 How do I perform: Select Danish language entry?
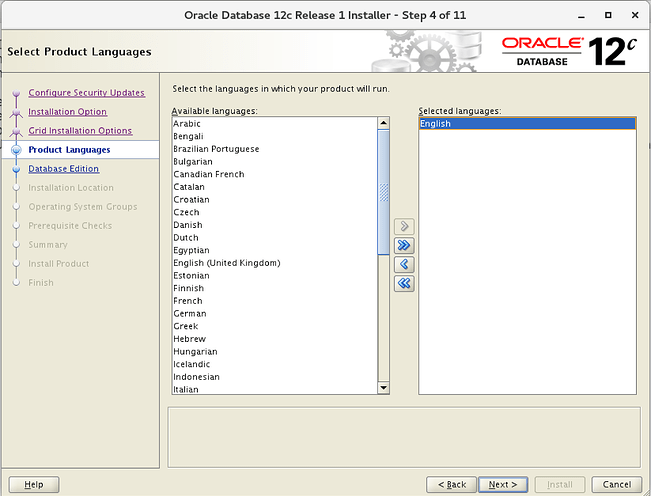click(275, 225)
